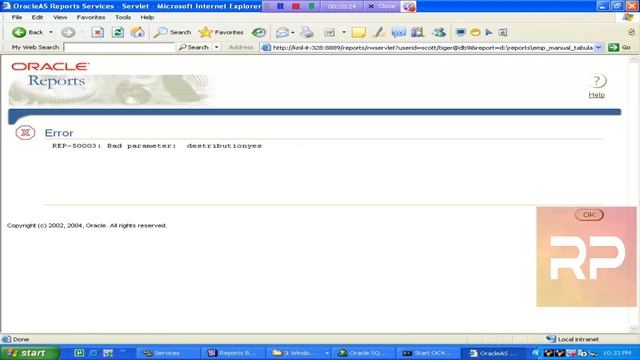The width and height of the screenshot is (640, 360).
Task: Expand the Mail dropdown arrow
Action: (x=293, y=32)
